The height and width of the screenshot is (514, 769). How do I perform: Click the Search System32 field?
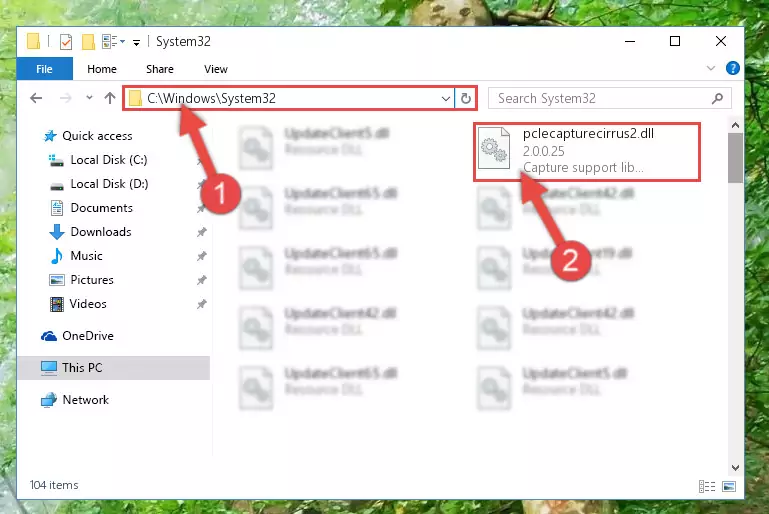610,99
